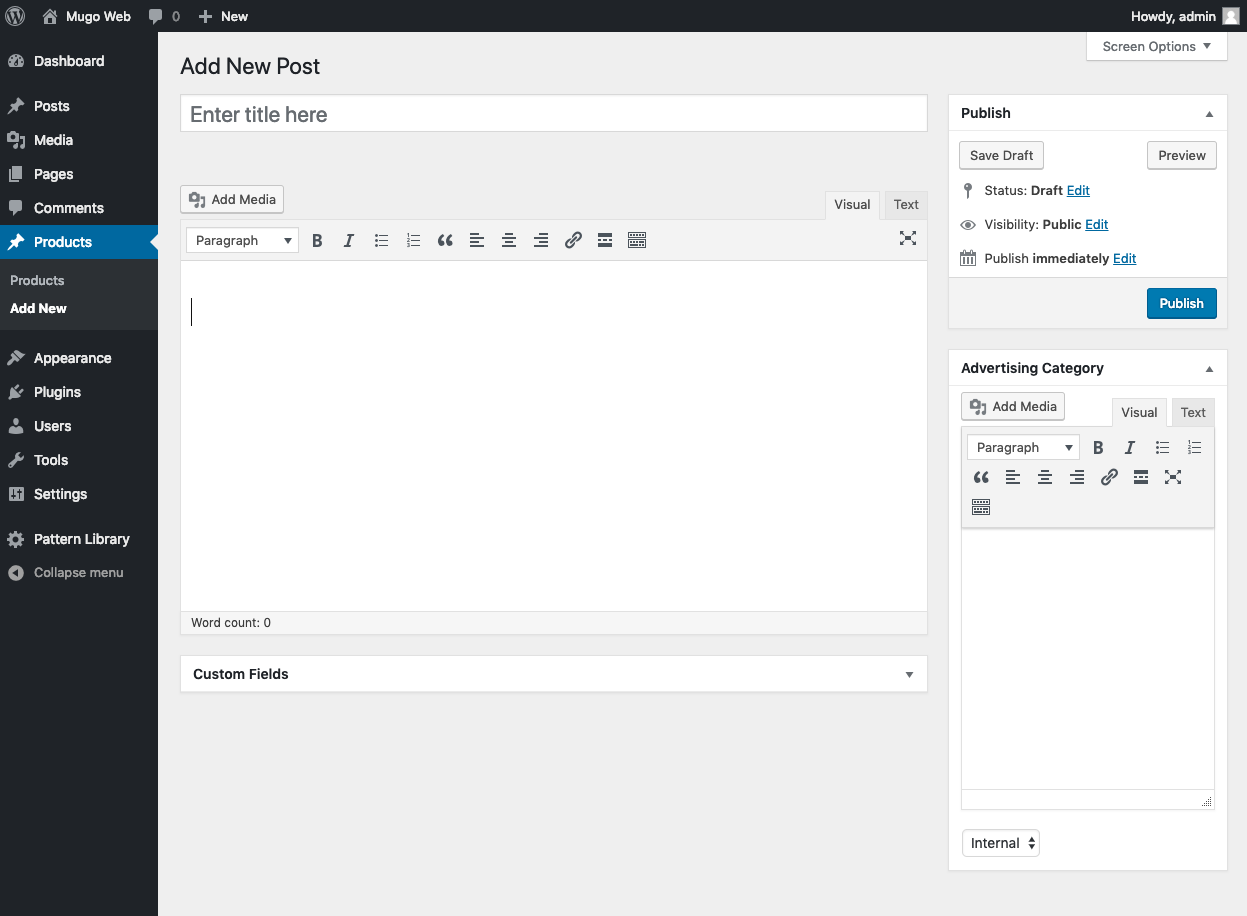Click Save Draft button
1247x916 pixels.
point(1001,155)
